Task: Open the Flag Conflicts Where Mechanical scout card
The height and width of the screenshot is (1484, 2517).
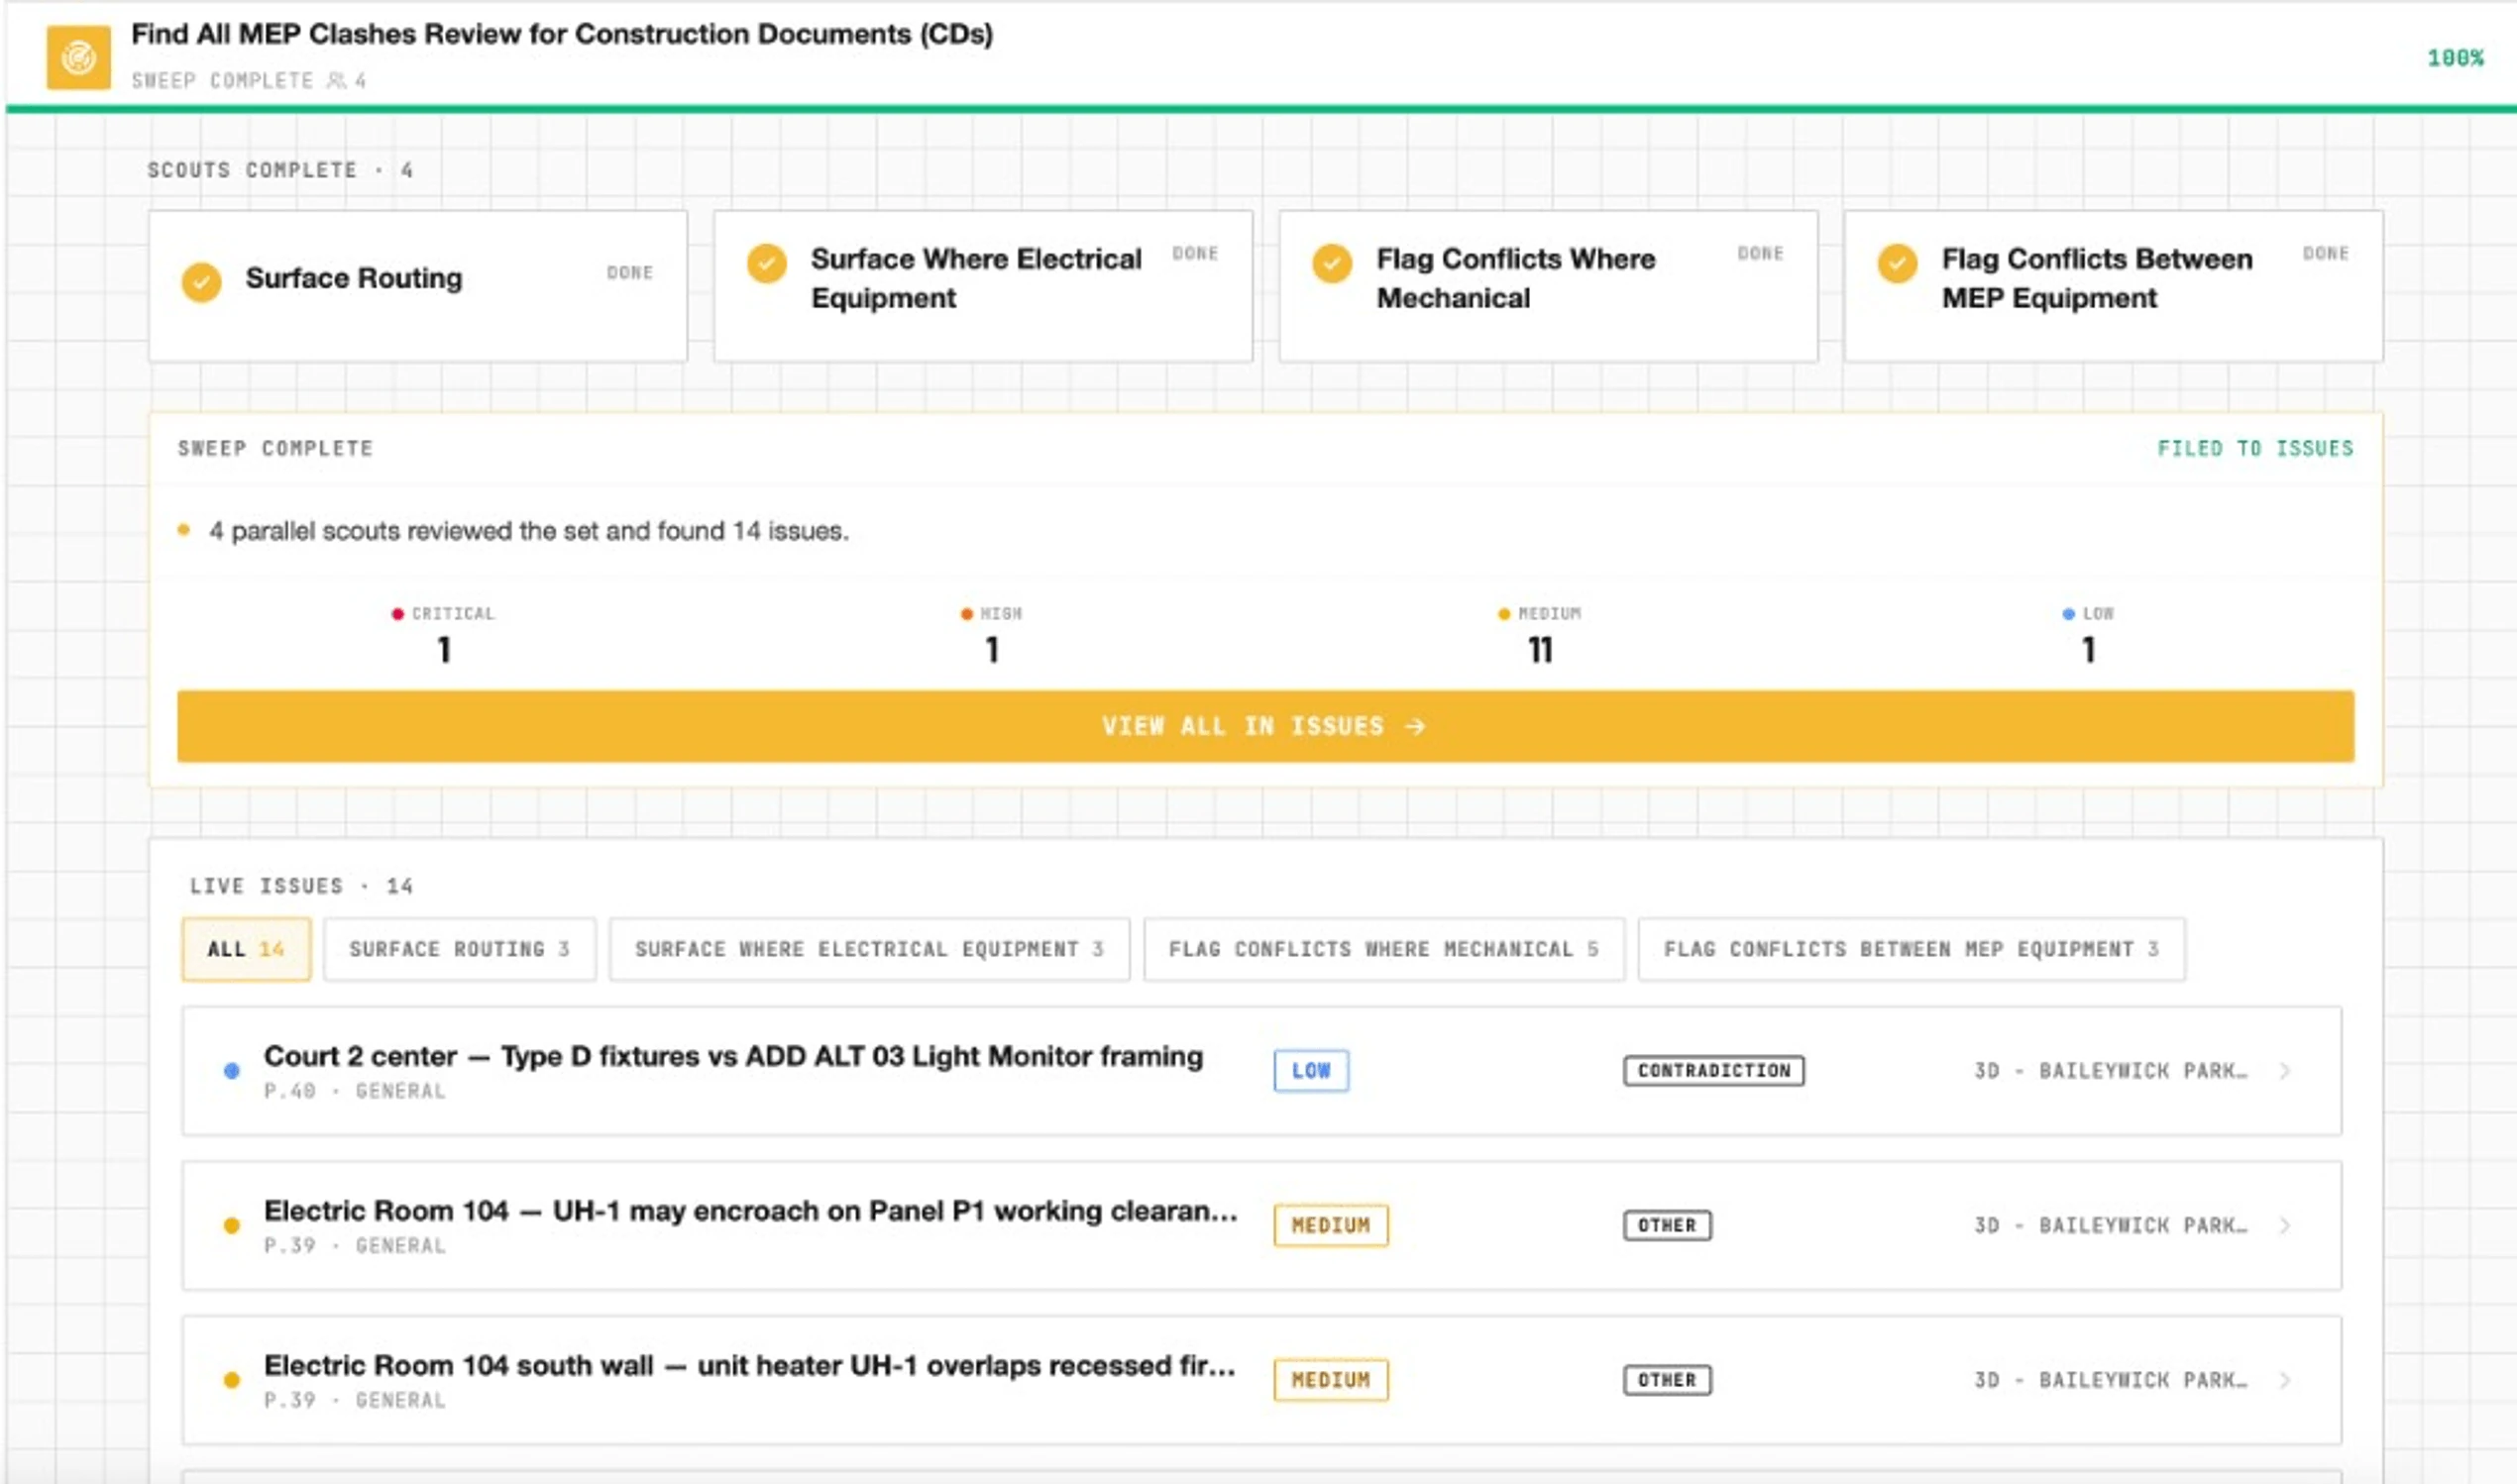Action: [1548, 285]
